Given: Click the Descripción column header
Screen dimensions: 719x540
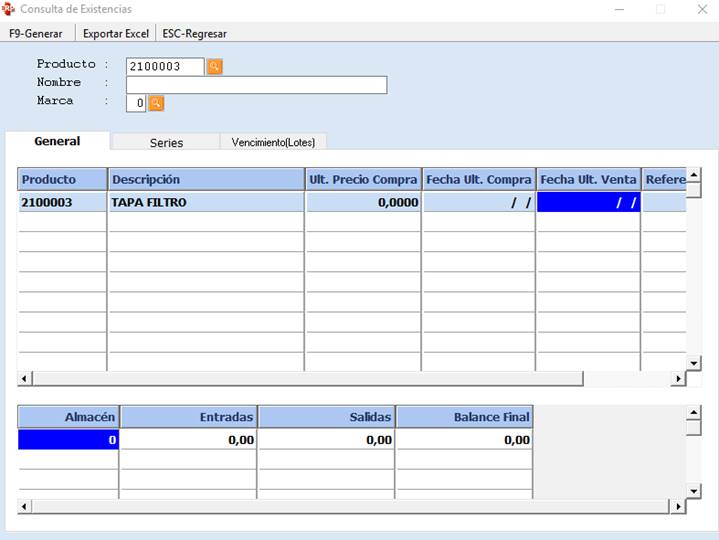Looking at the screenshot, I should pyautogui.click(x=206, y=179).
